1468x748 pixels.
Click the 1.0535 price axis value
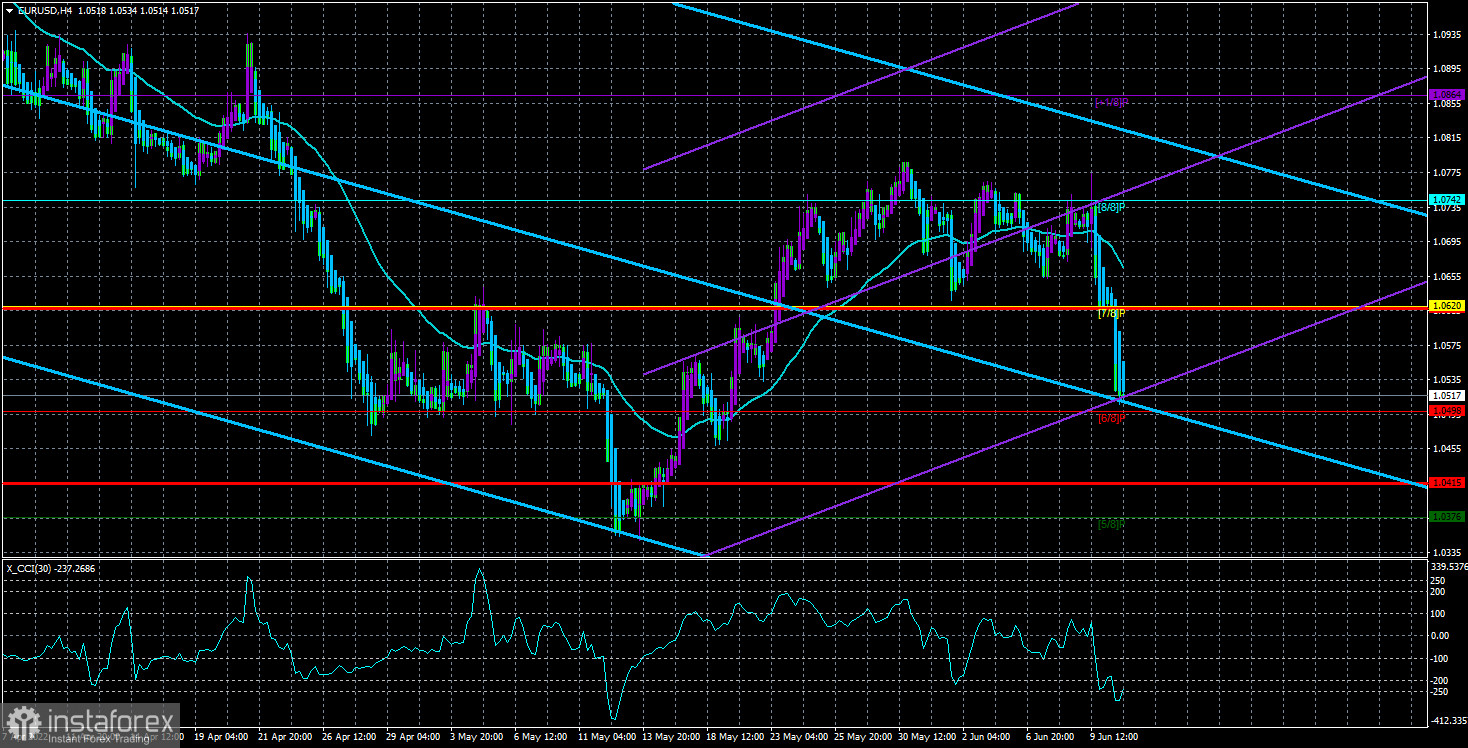1447,380
